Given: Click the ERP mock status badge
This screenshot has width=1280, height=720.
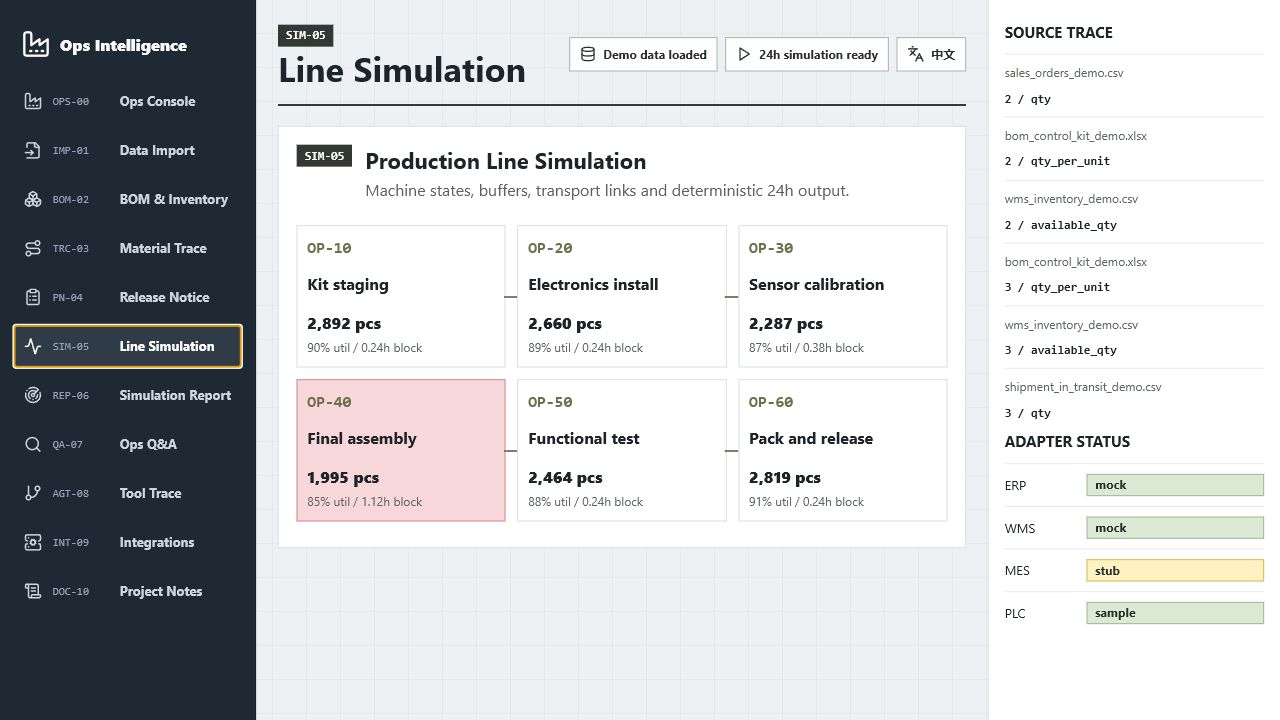Looking at the screenshot, I should pos(1175,485).
